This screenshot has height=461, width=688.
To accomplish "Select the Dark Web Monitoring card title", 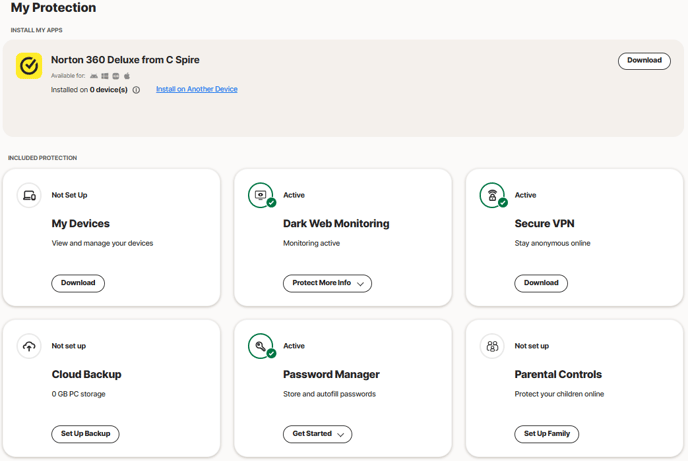I will tap(336, 224).
